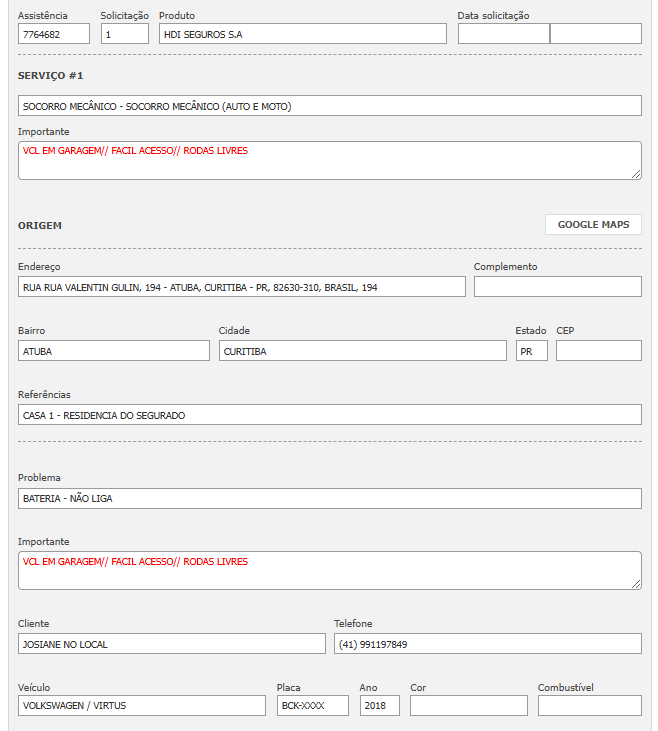This screenshot has height=731, width=658.
Task: Click the Veículo field with VOLKSWAGEN / VIRTUS
Action: [141, 706]
